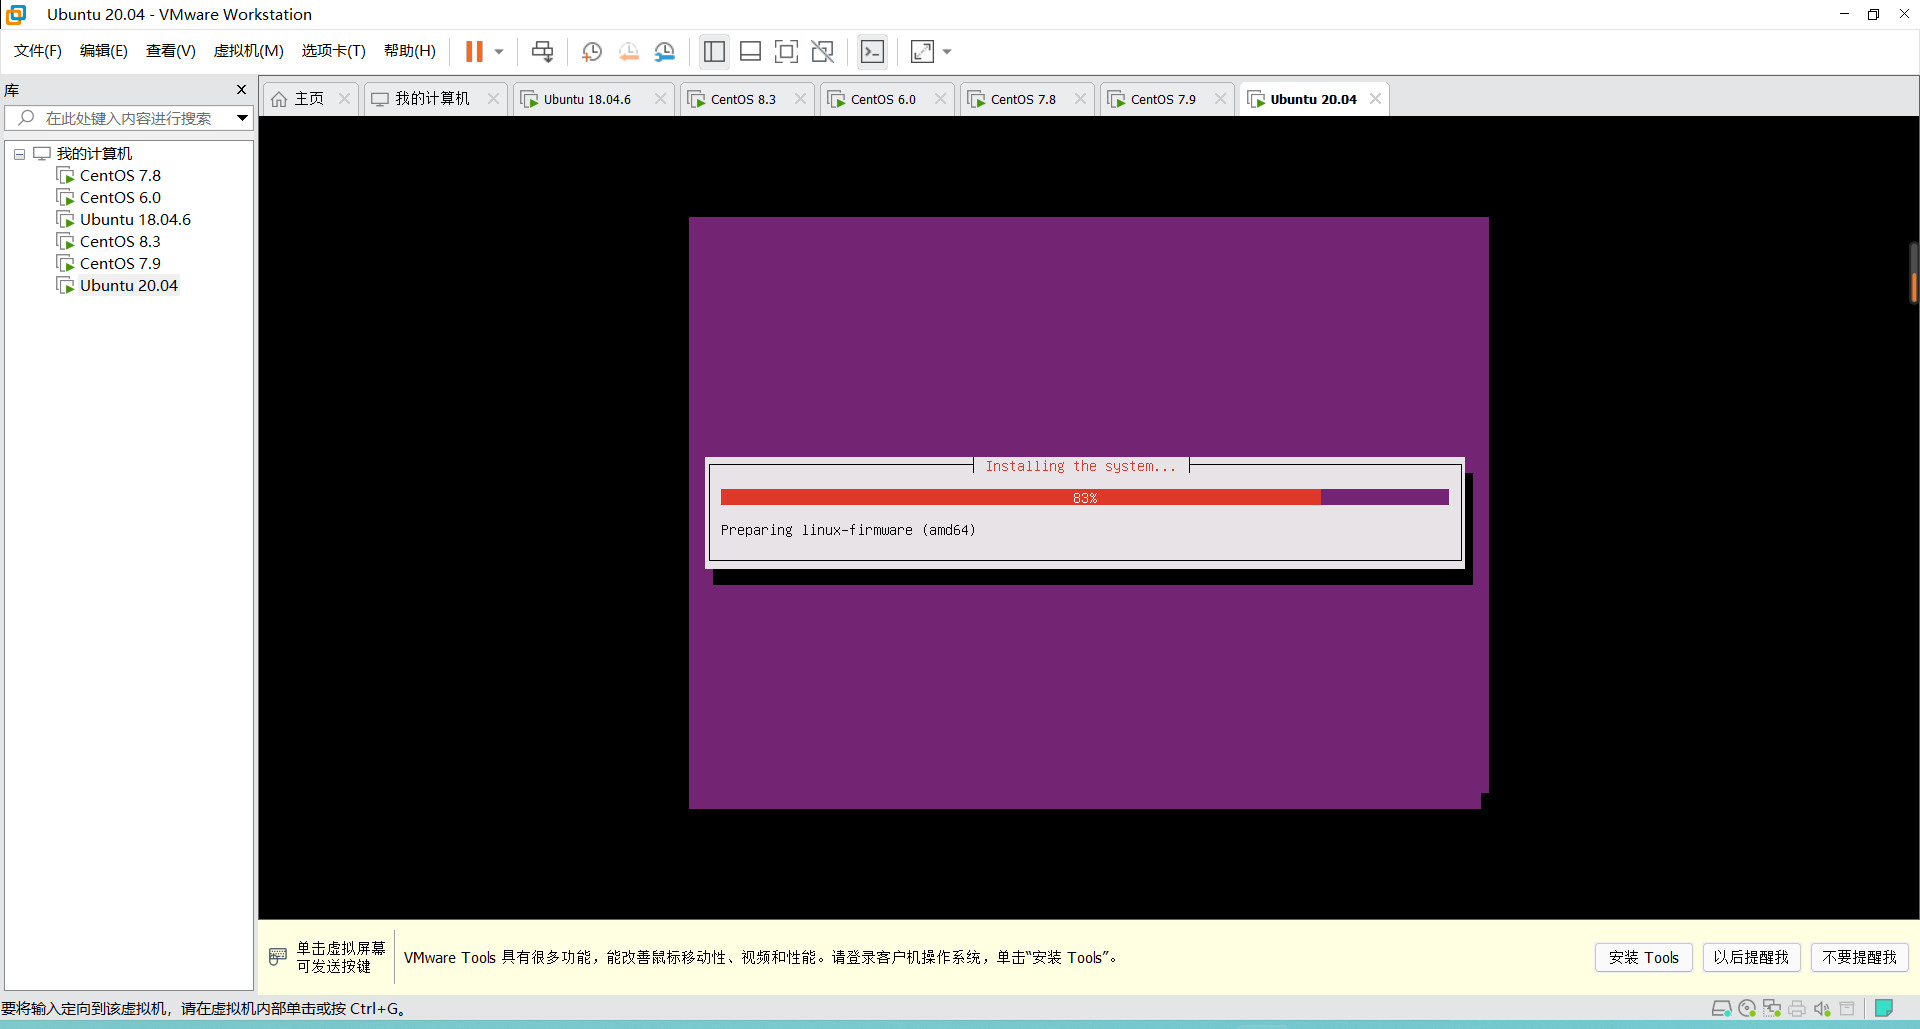Send Ctrl+Alt+Del to the virtual machine
The height and width of the screenshot is (1029, 1920).
[x=542, y=51]
